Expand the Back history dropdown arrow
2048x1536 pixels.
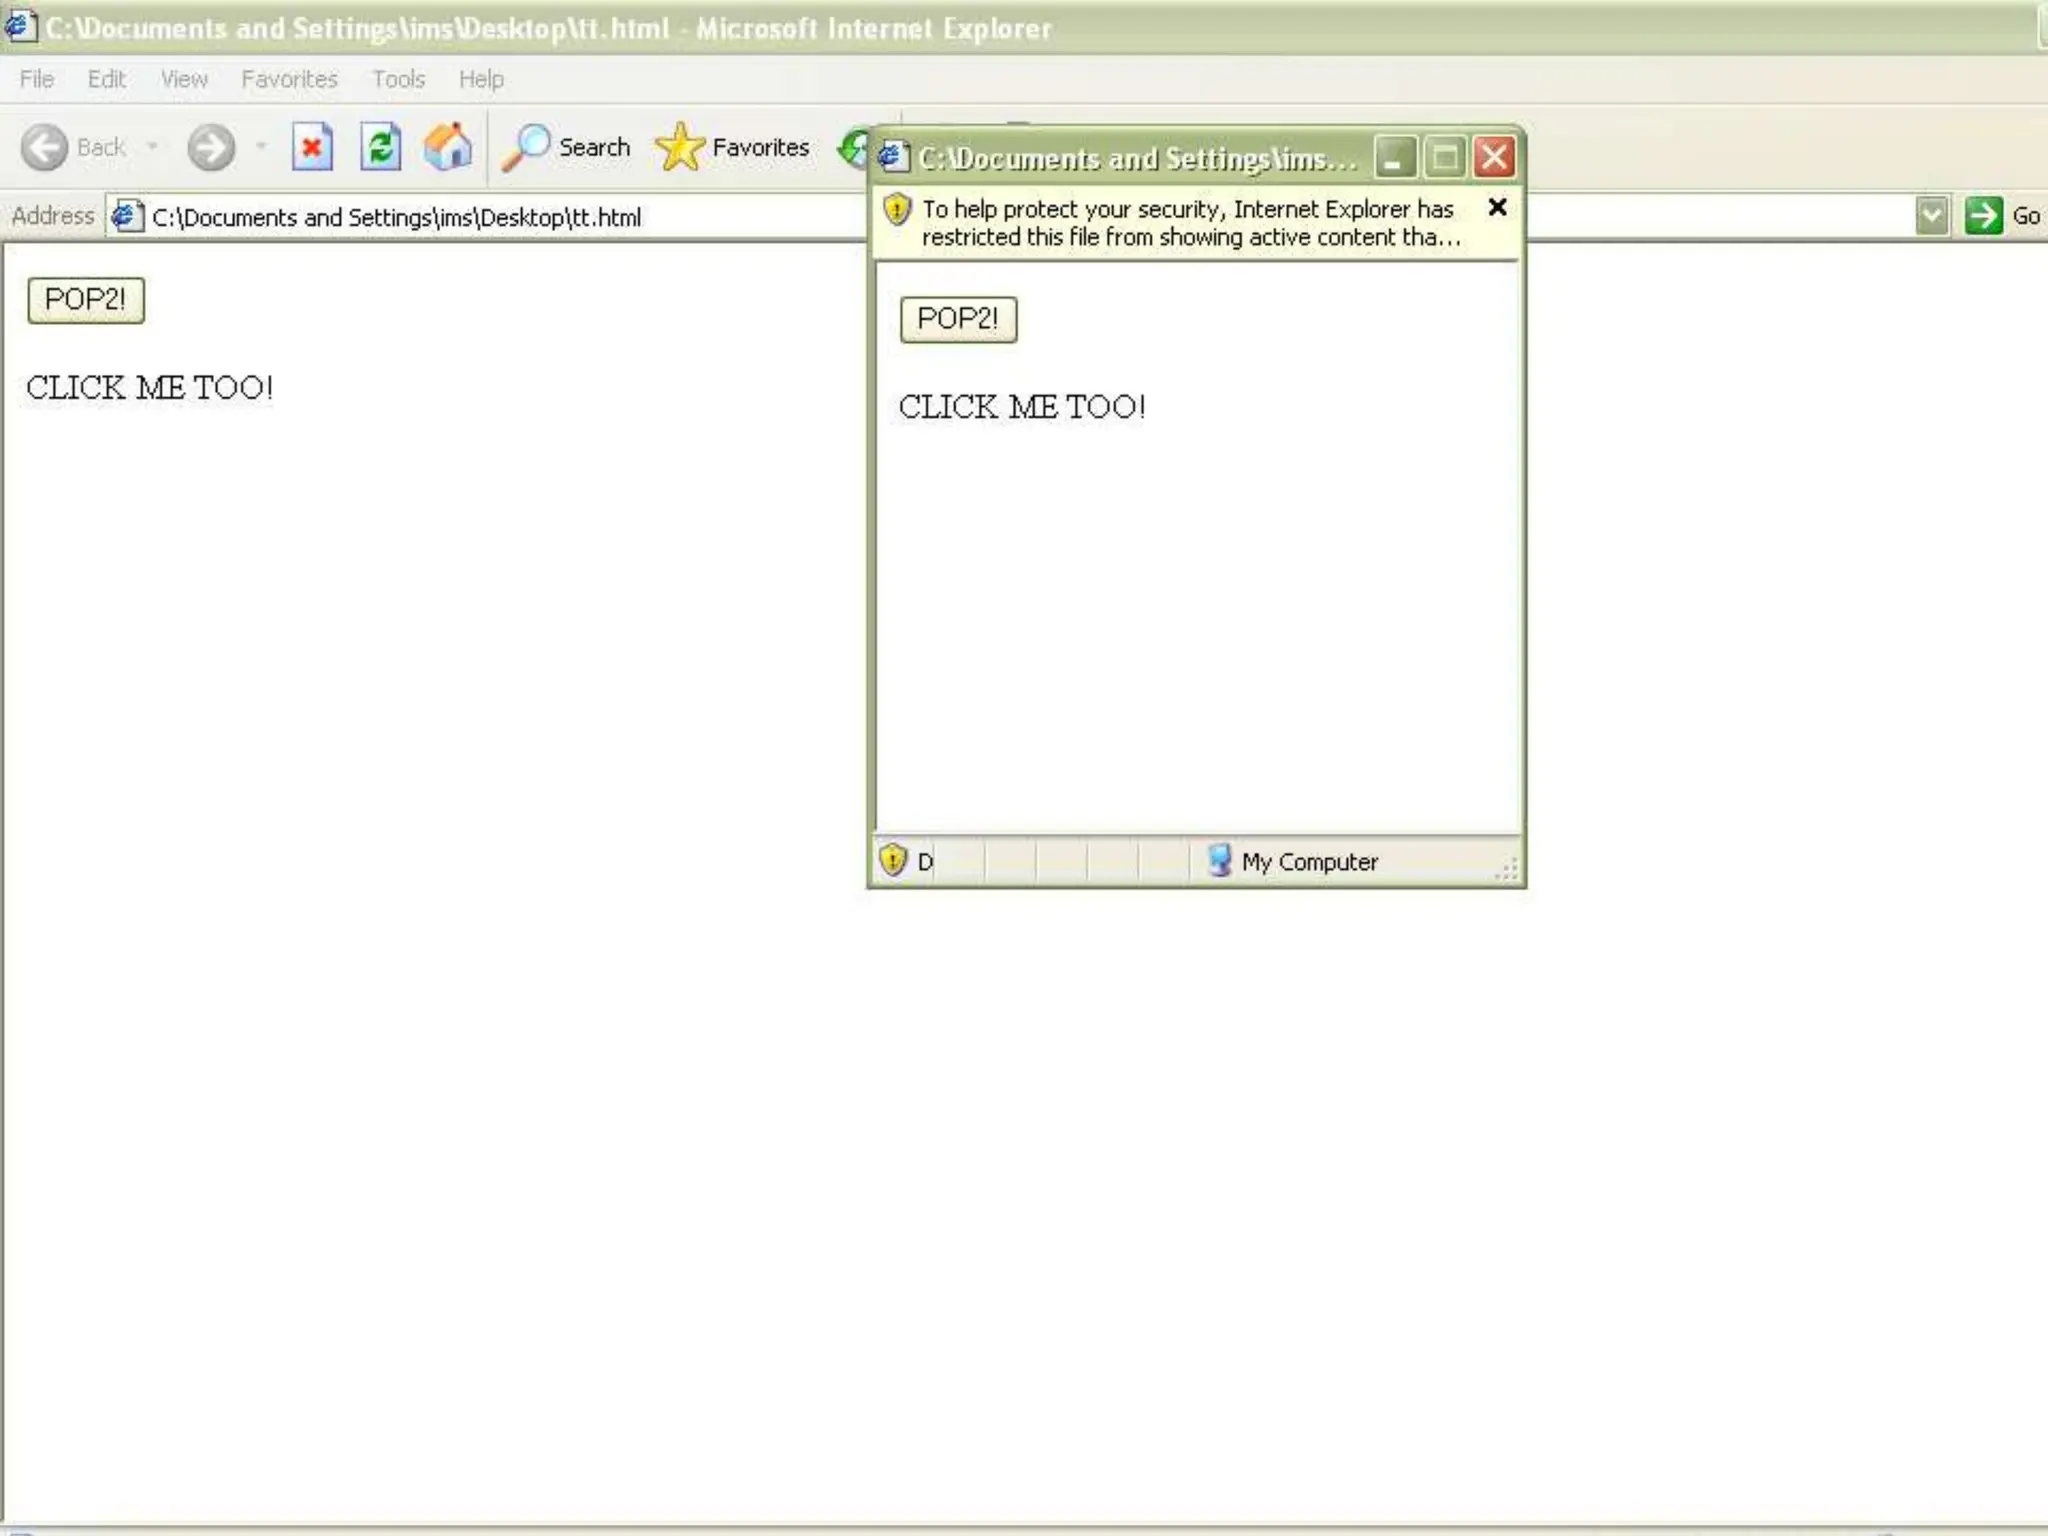(x=152, y=148)
